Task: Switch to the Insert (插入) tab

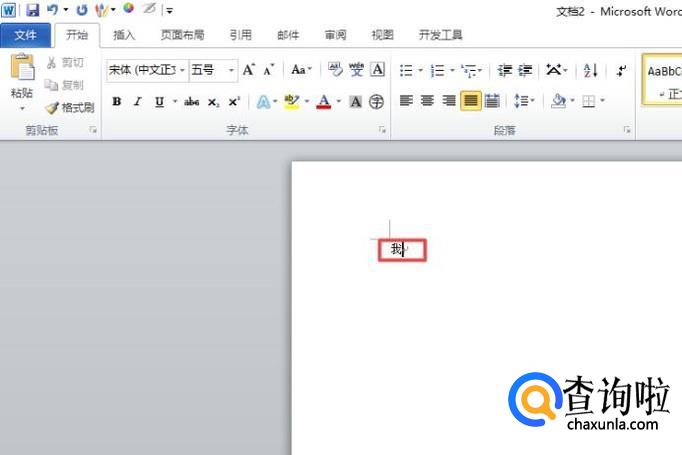Action: pos(125,35)
